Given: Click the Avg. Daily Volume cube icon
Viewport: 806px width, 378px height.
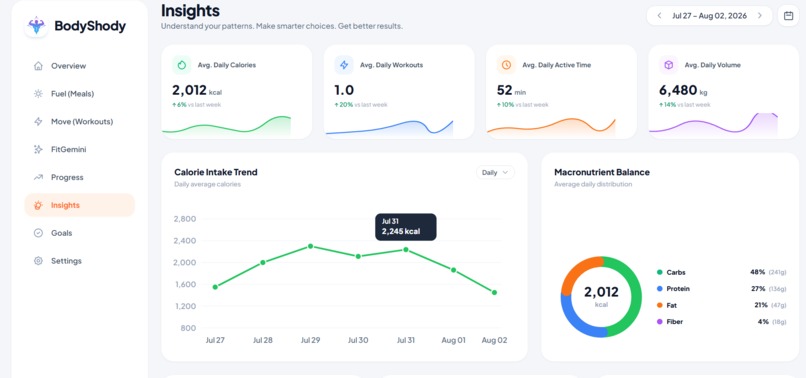Looking at the screenshot, I should pyautogui.click(x=668, y=65).
